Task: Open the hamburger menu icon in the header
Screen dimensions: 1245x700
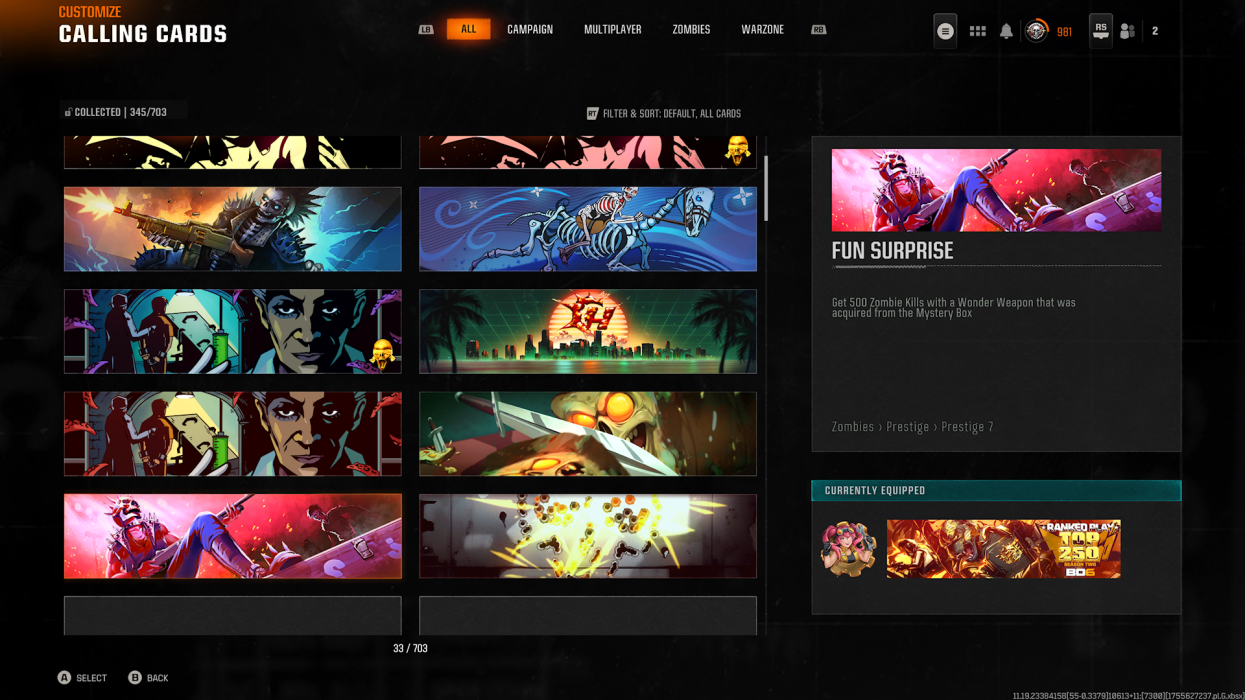Action: coord(945,31)
